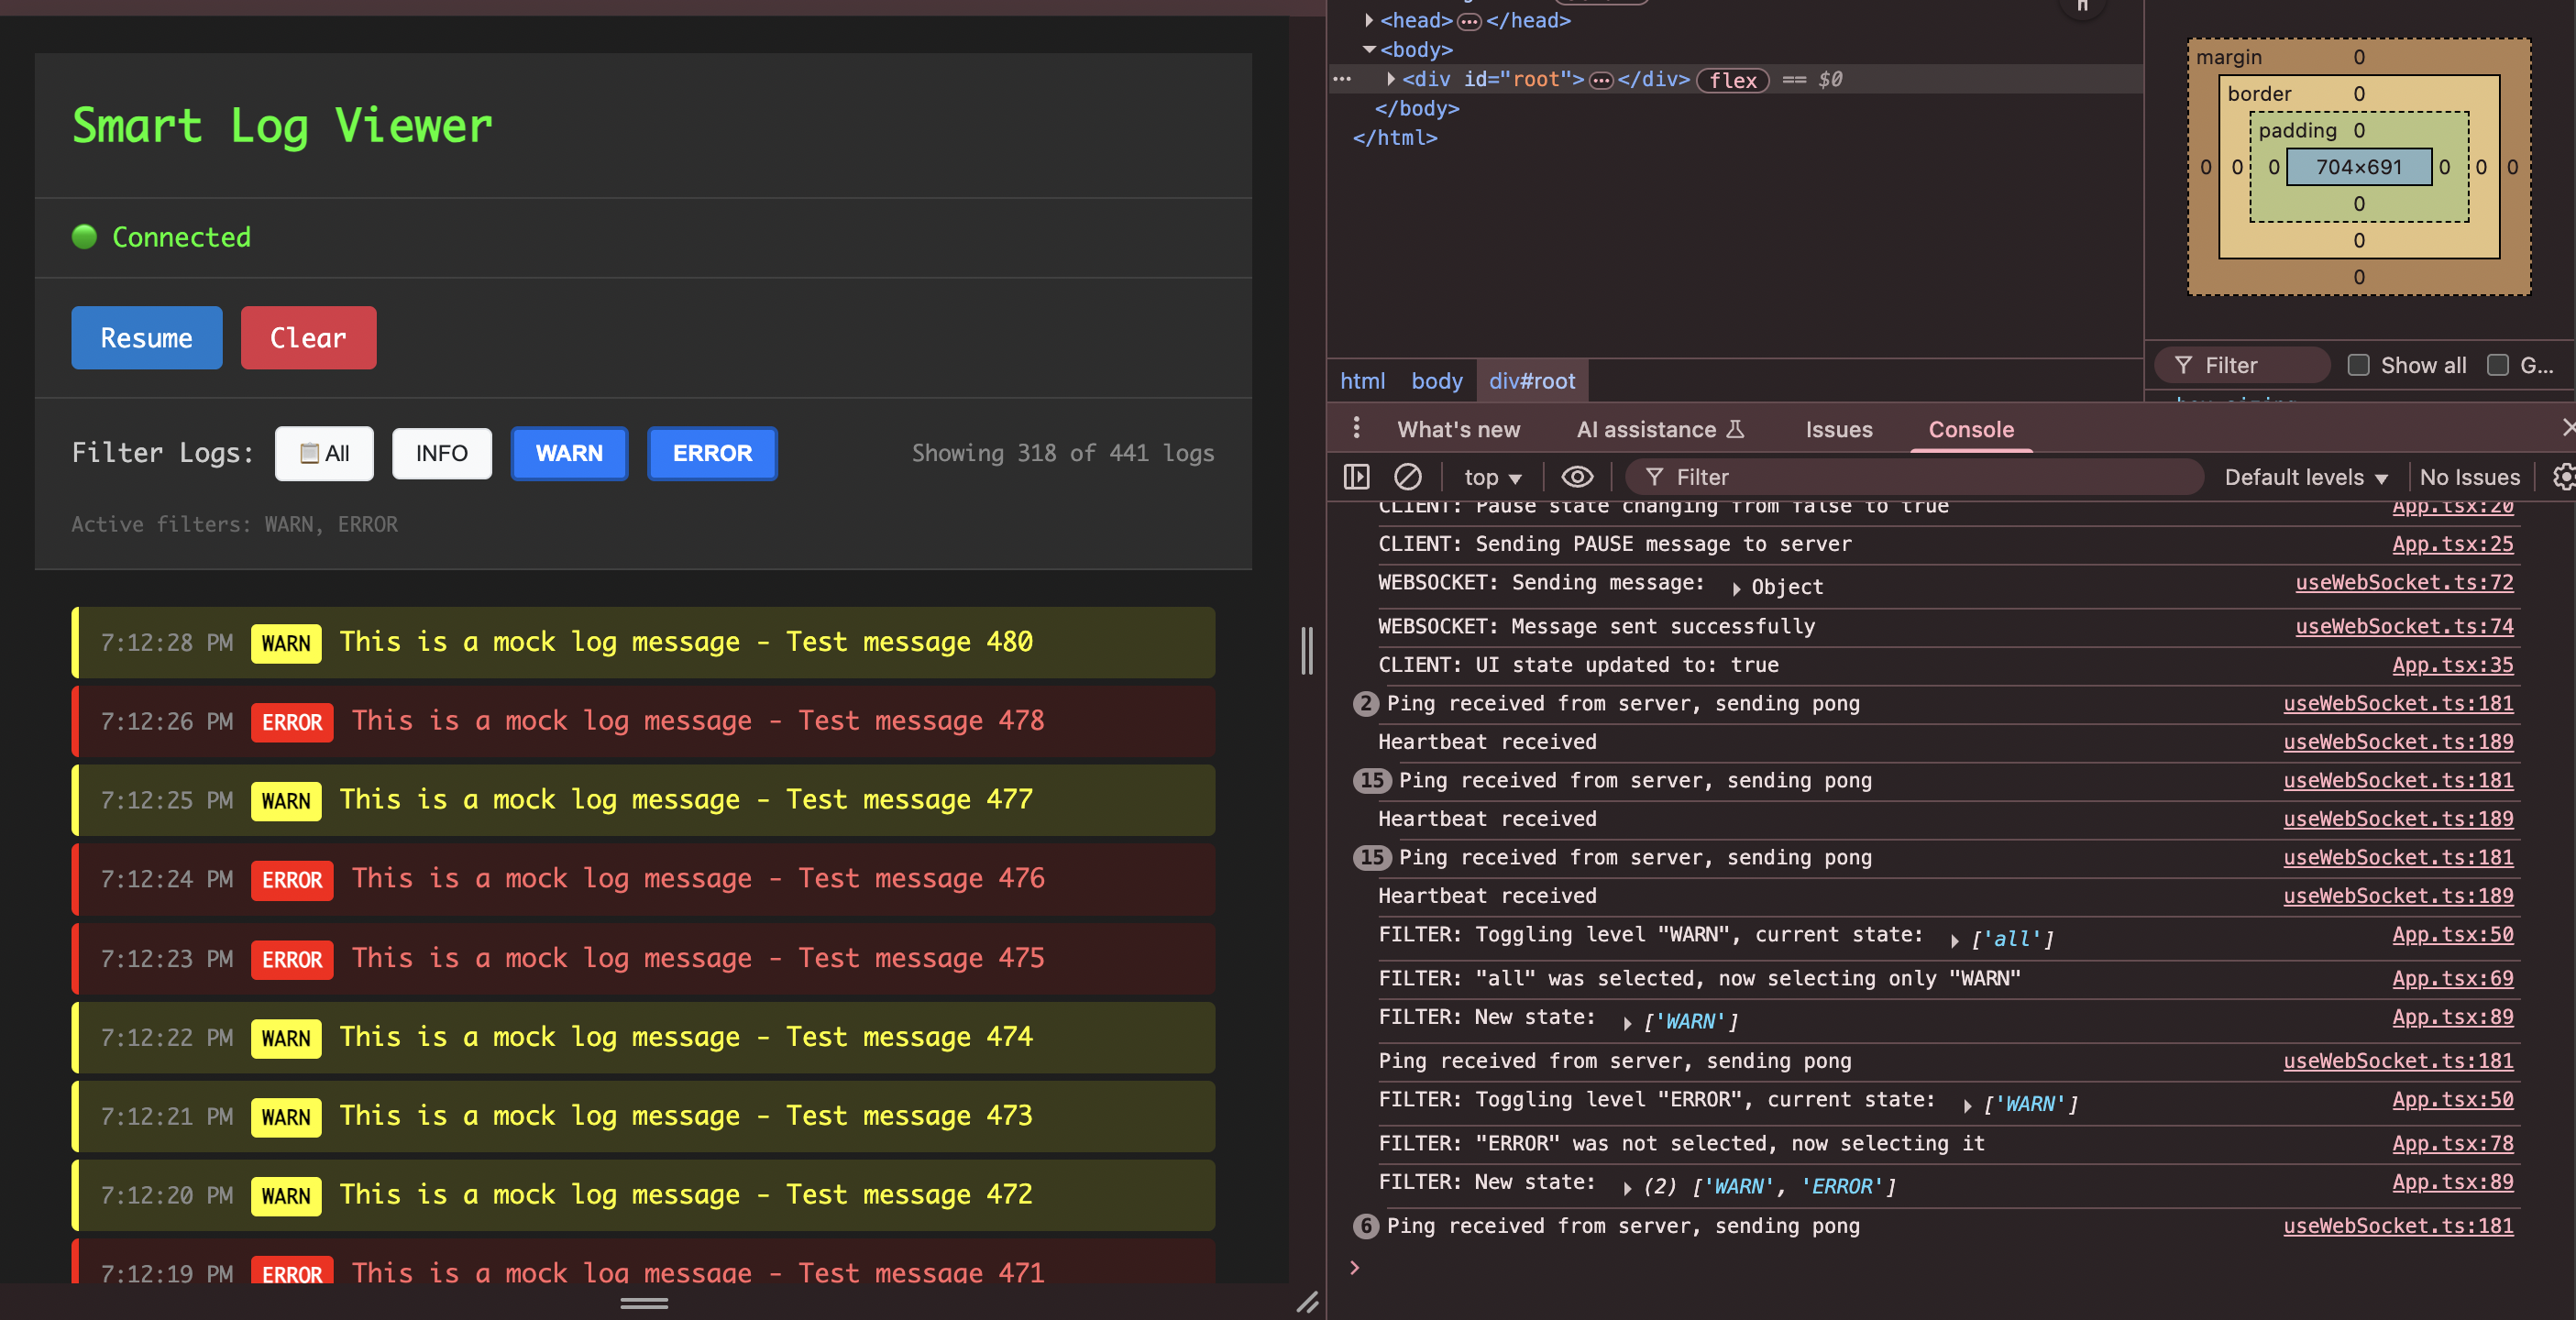Expand the Object in WEBSOCKET Sending message
2576x1320 pixels.
(1736, 588)
